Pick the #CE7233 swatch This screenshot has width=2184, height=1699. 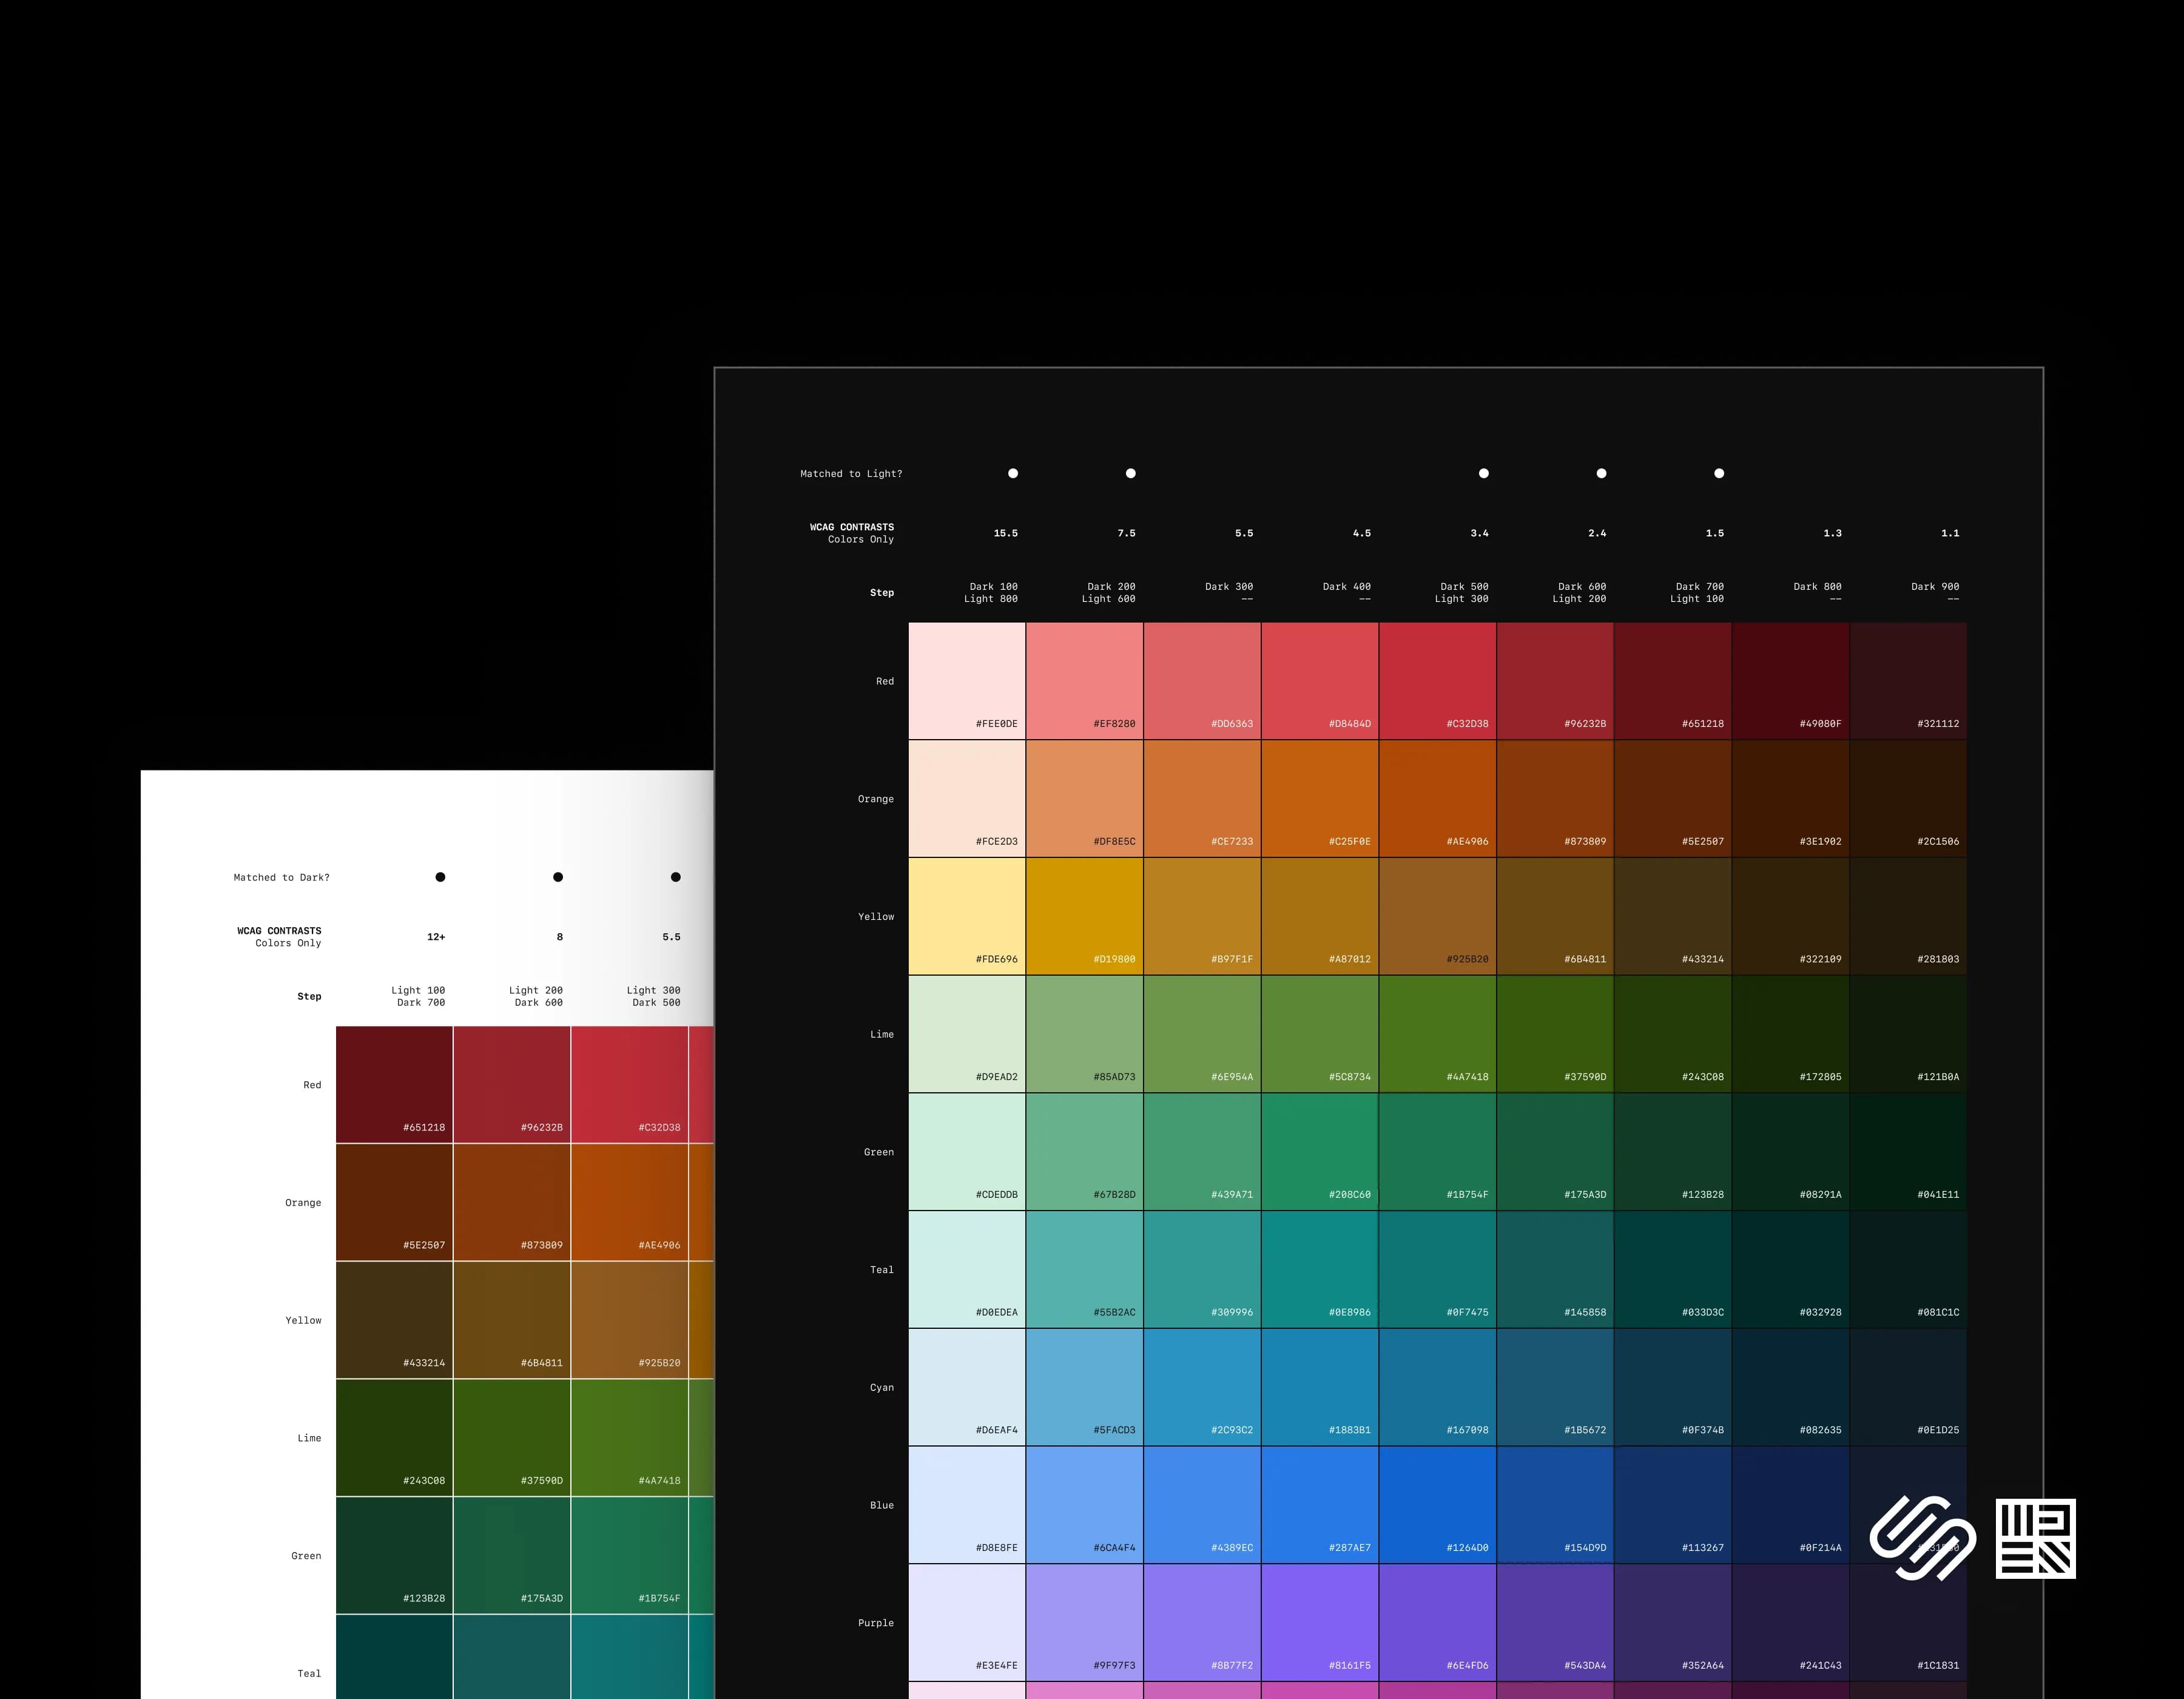tap(1202, 799)
